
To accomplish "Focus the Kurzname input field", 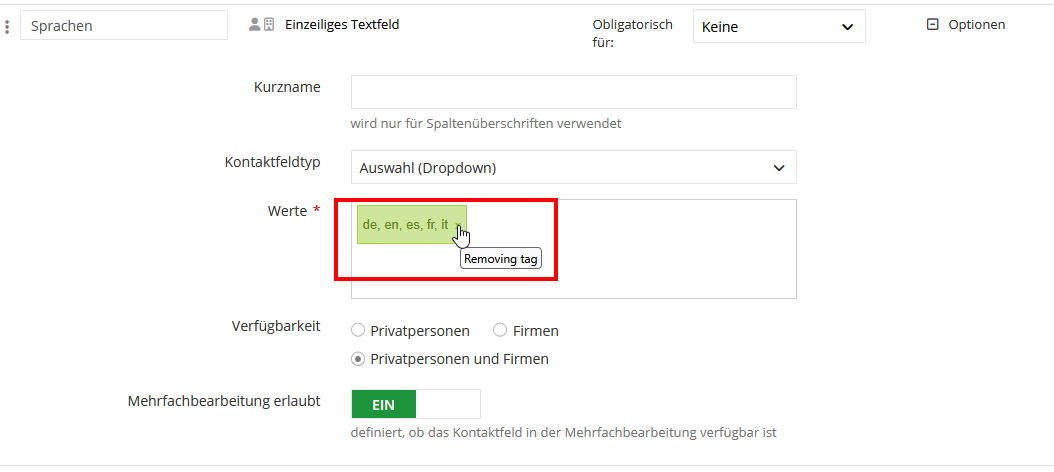I will (x=573, y=92).
